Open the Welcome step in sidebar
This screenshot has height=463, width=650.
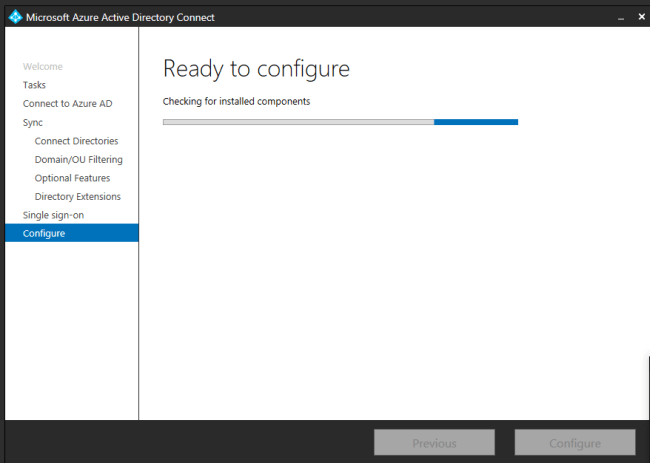pos(43,66)
